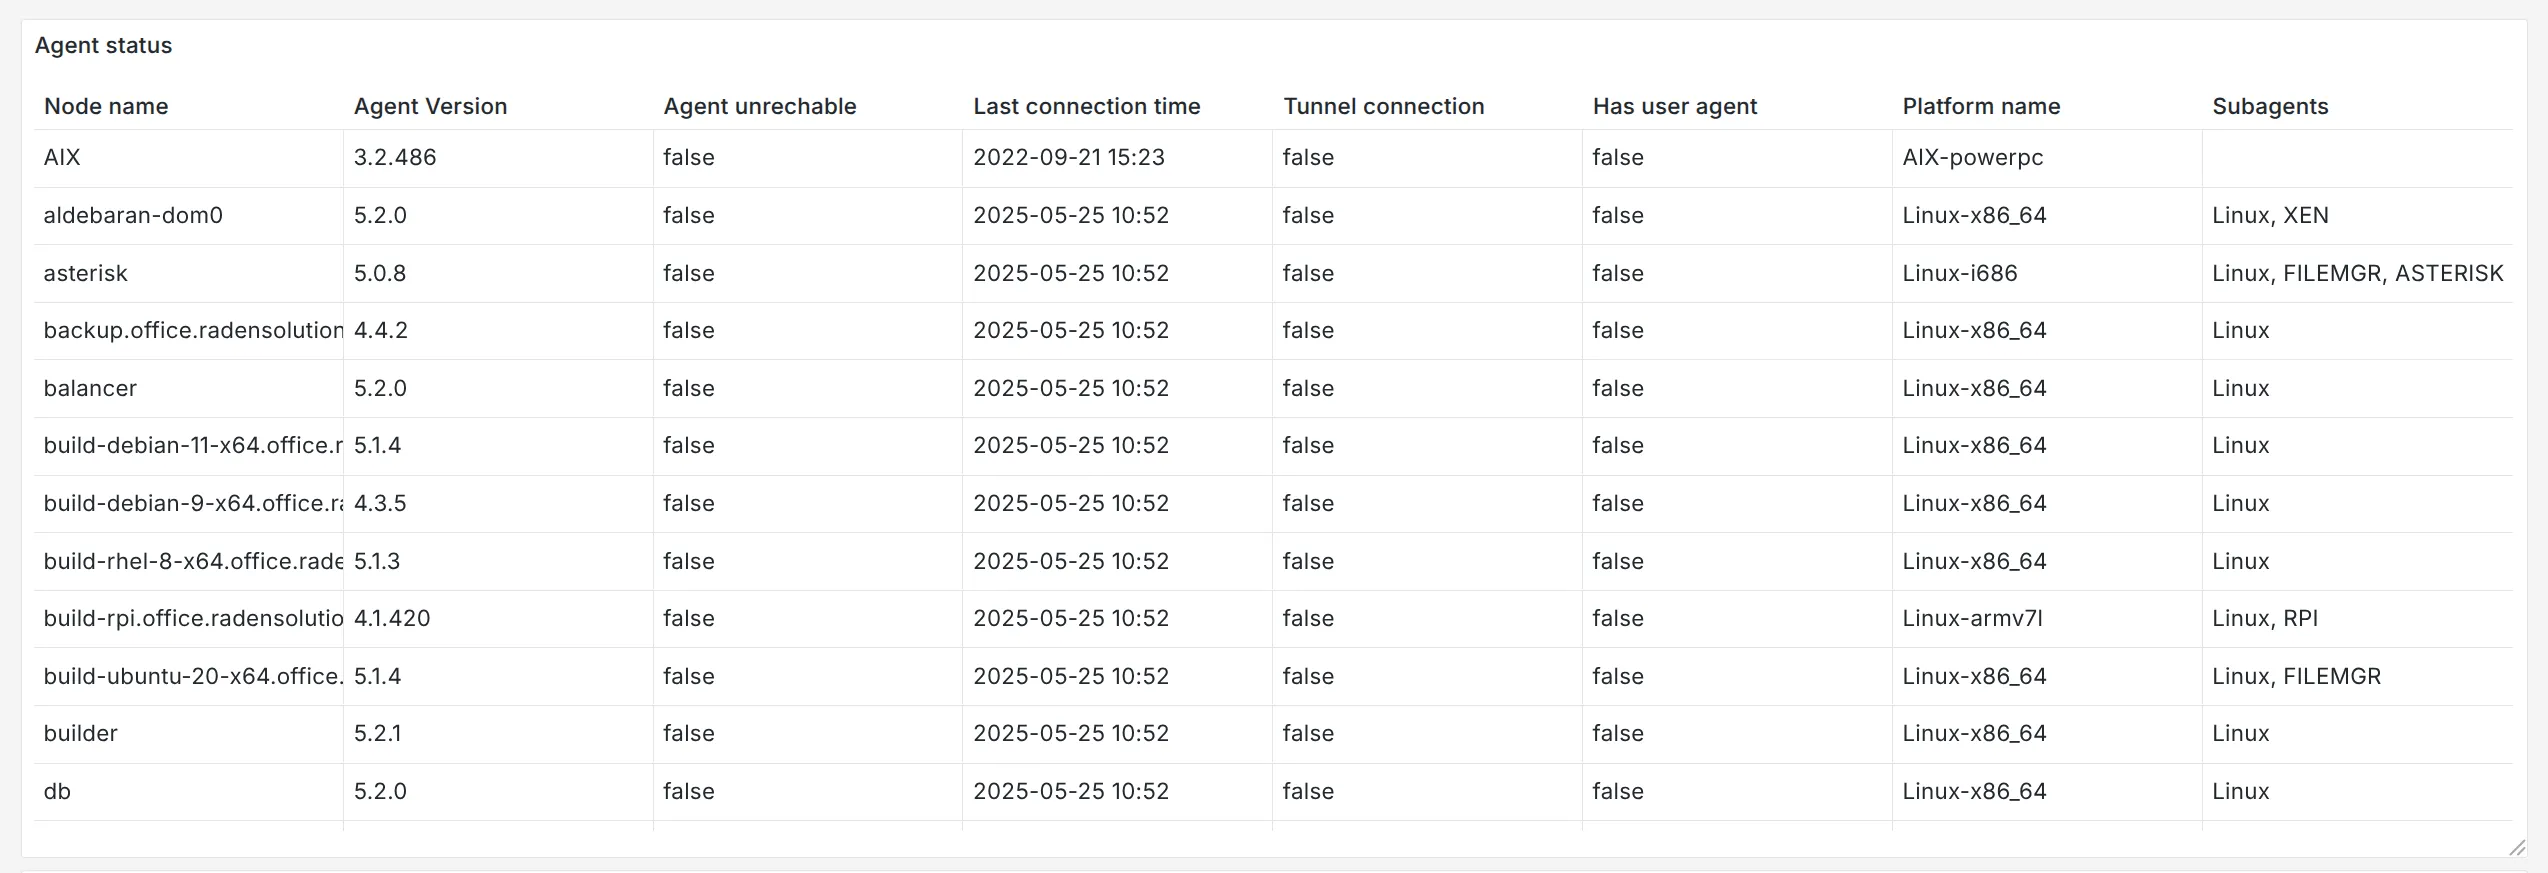
Task: Sort the table by Node name header
Action: point(105,106)
